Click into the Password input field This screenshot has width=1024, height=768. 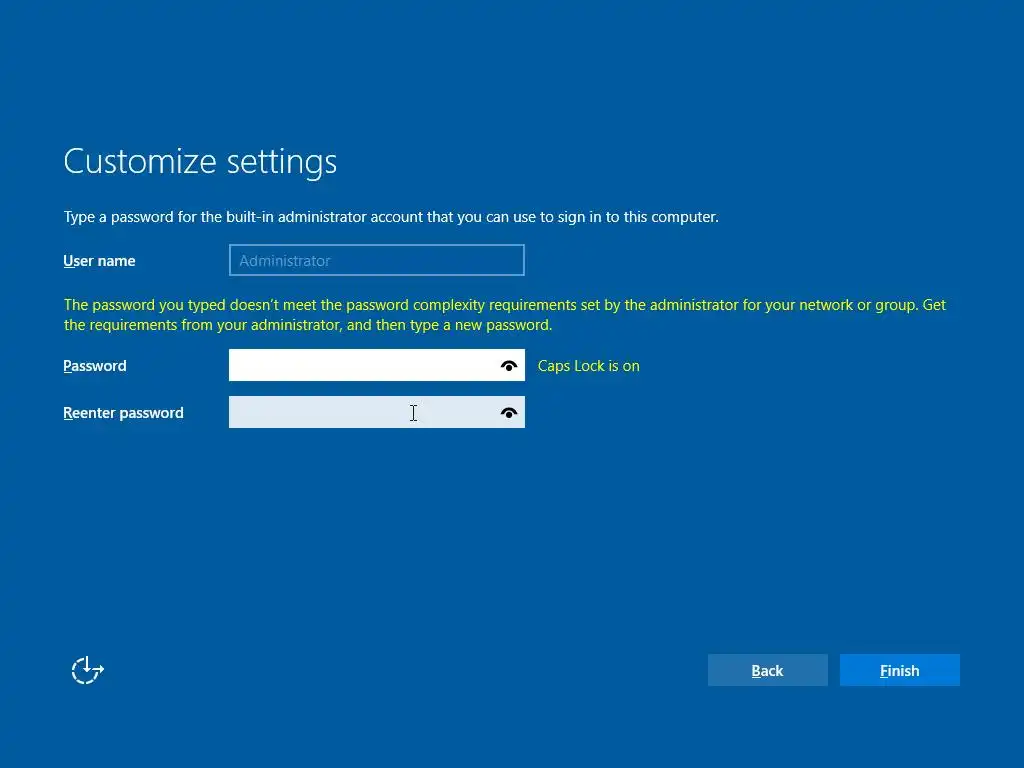(x=377, y=365)
